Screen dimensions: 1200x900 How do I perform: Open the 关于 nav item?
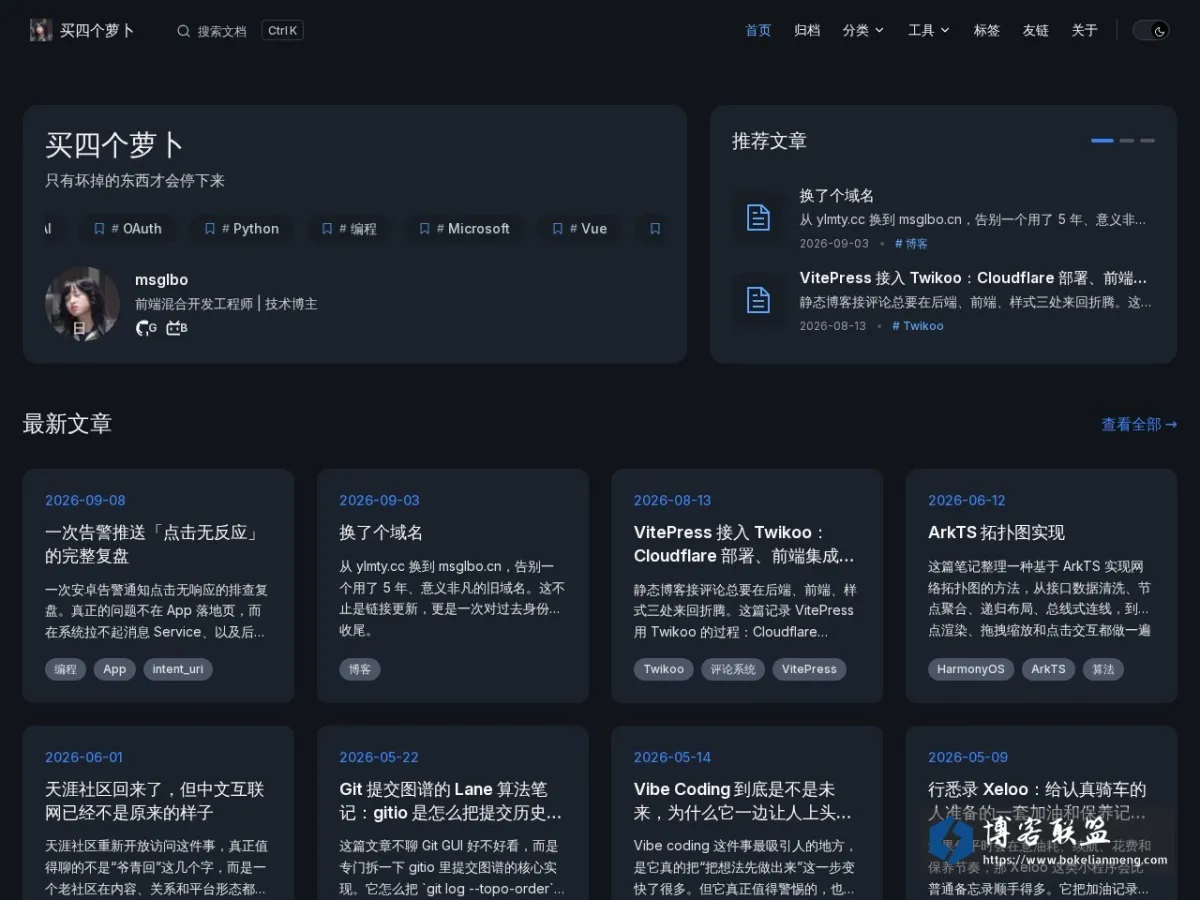point(1085,31)
